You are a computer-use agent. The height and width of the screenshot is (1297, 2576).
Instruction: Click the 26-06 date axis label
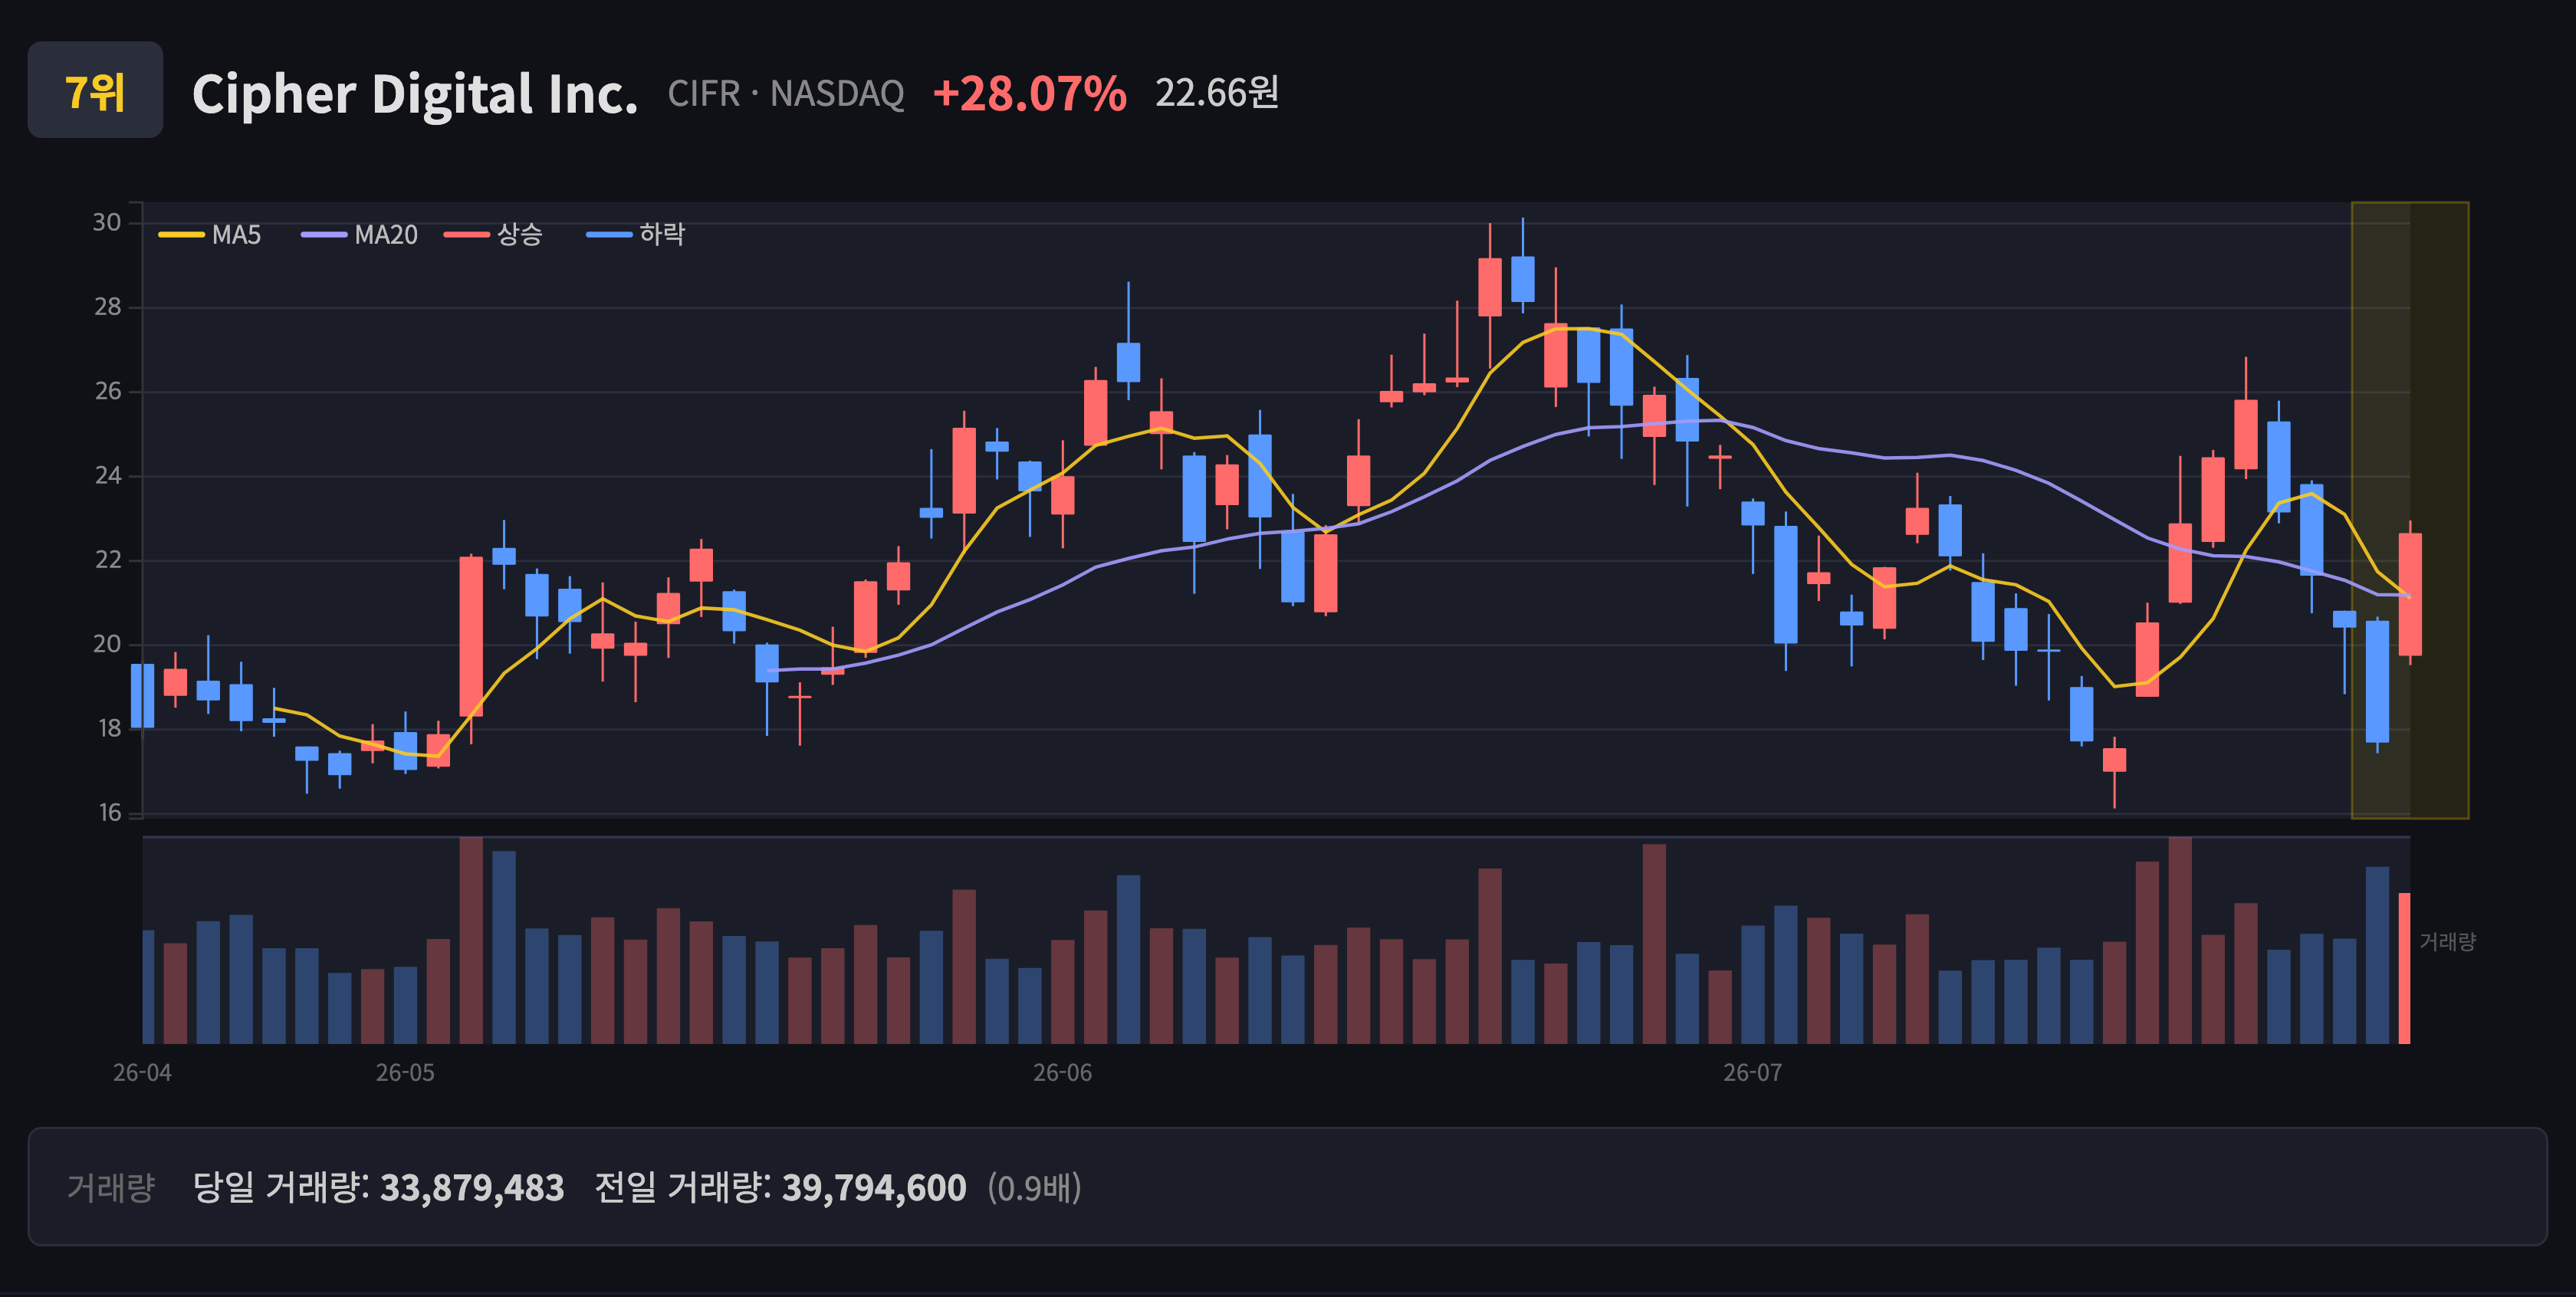[x=1062, y=1073]
